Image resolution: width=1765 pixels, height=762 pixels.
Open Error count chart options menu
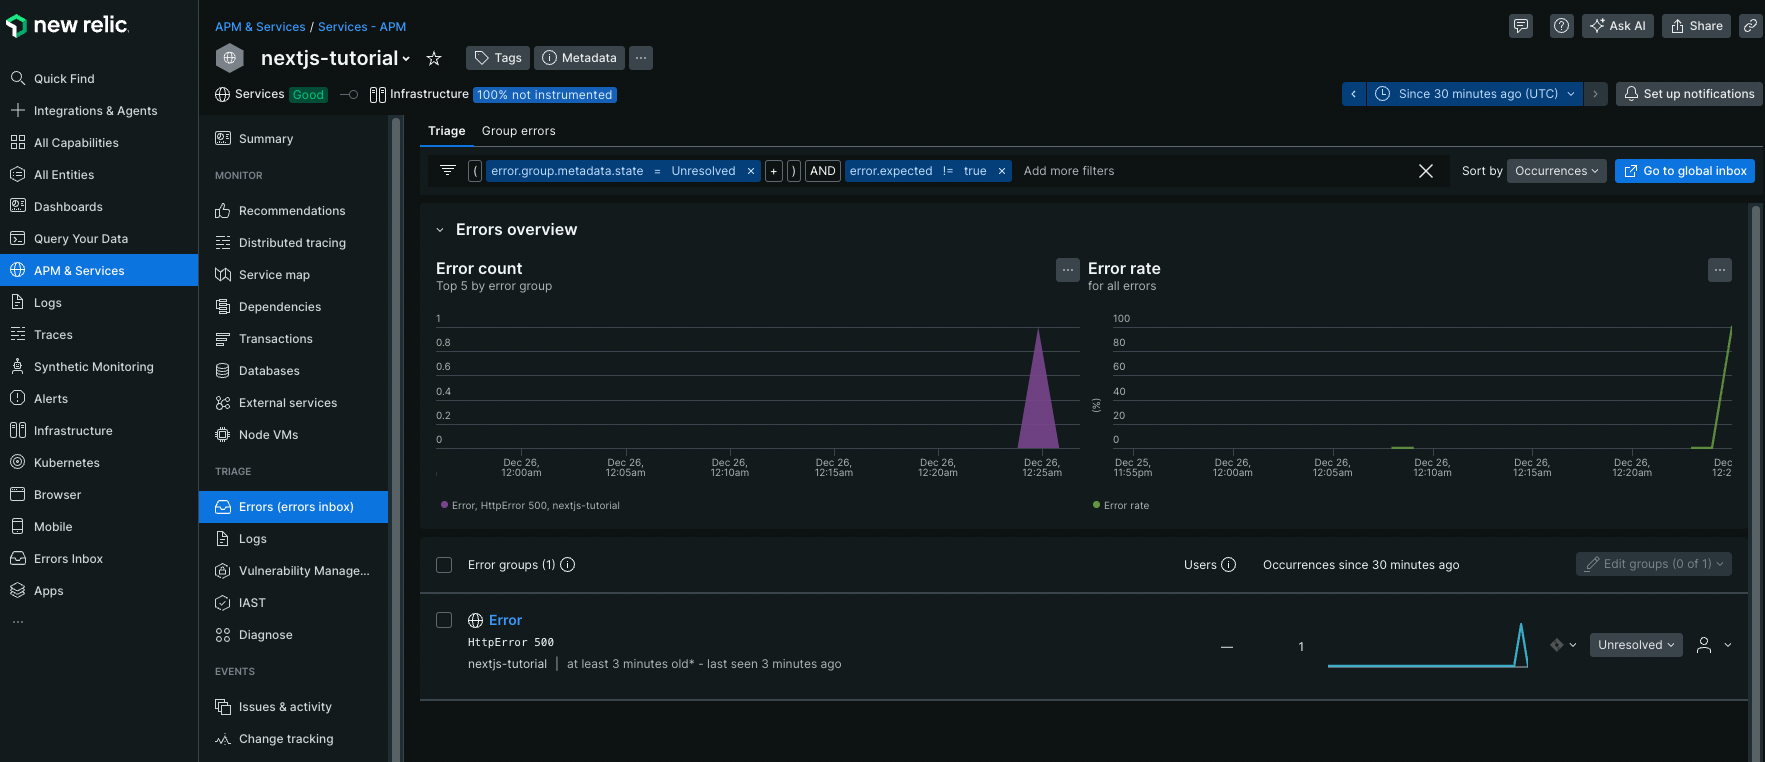pyautogui.click(x=1068, y=270)
